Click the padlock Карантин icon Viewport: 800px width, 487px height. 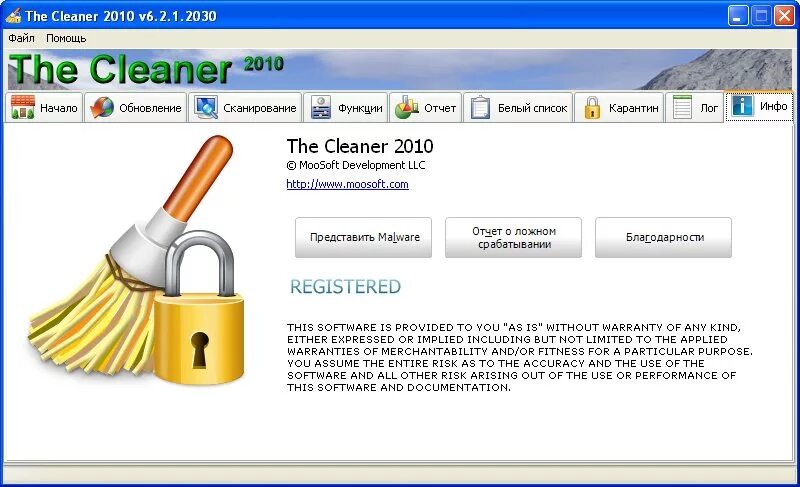[x=592, y=108]
